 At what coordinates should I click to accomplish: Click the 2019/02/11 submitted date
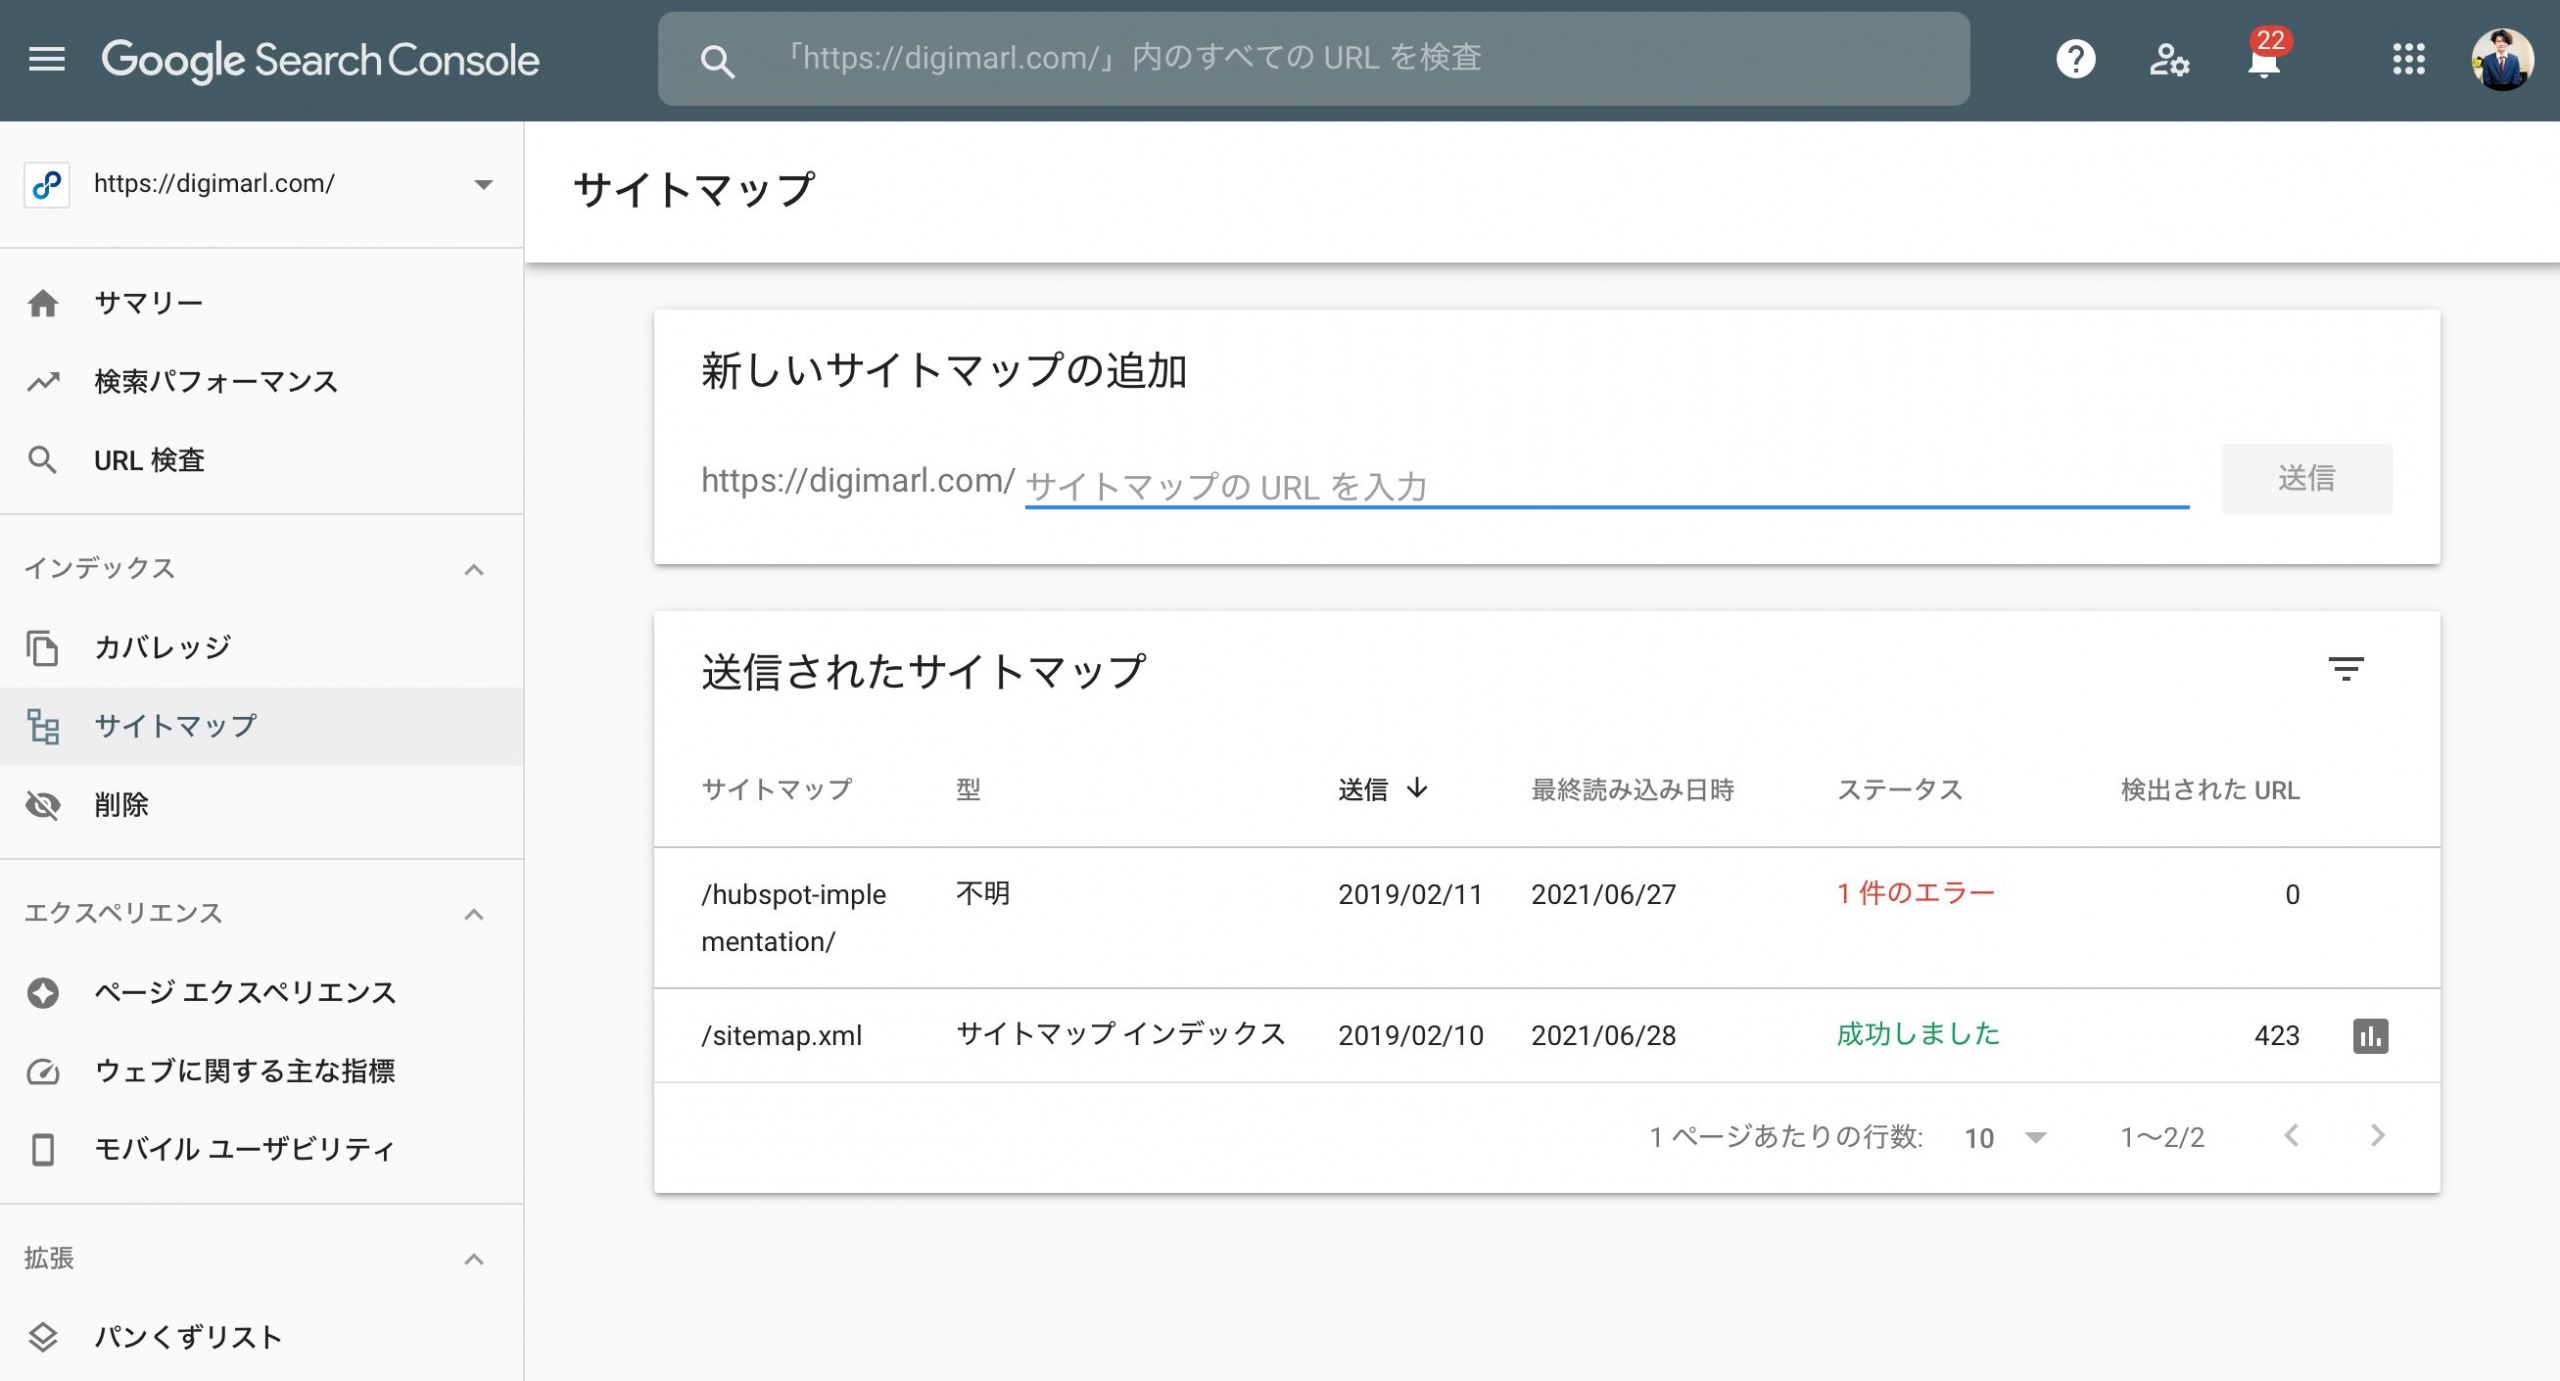[1410, 895]
